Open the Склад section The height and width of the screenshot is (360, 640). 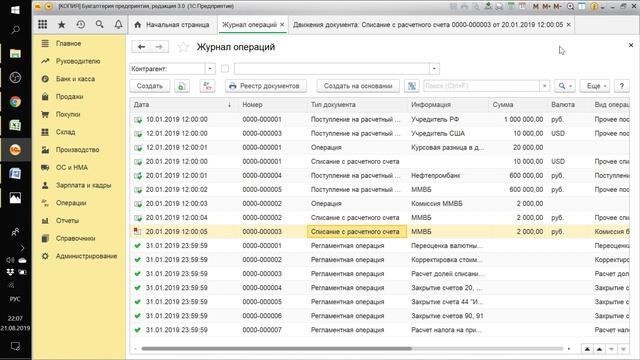[x=79, y=132]
